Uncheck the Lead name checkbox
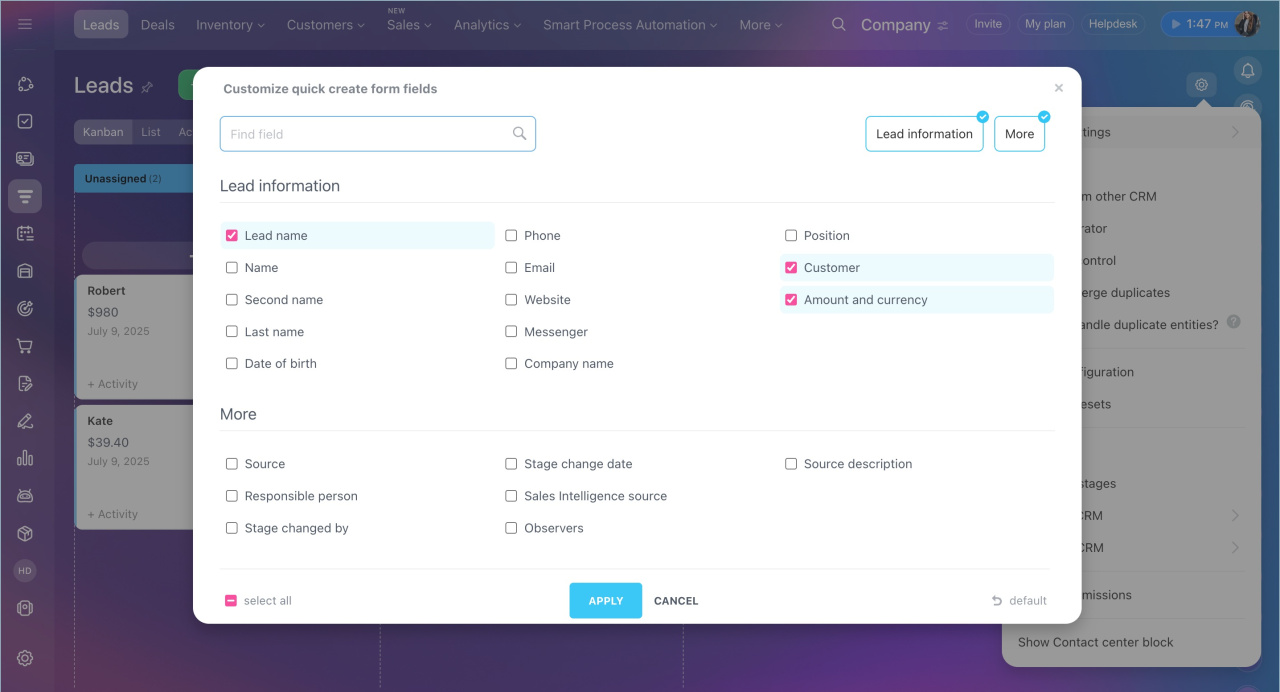Image resolution: width=1280 pixels, height=692 pixels. (x=232, y=236)
